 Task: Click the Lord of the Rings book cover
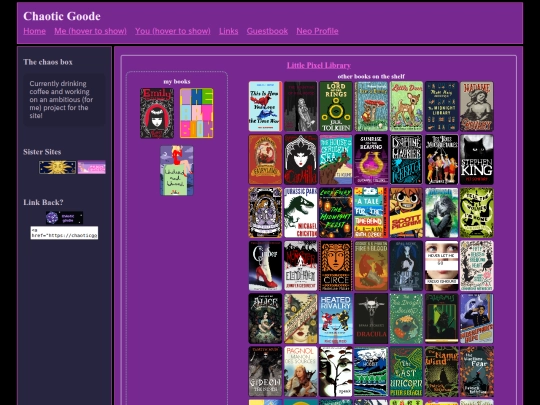(x=336, y=106)
